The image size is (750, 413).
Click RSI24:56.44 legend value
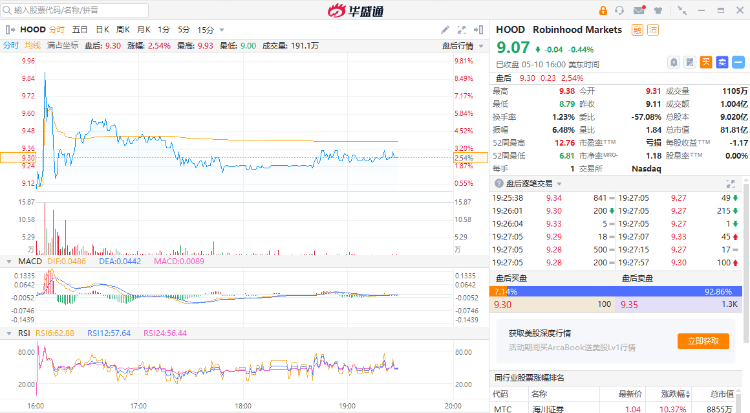click(x=165, y=333)
